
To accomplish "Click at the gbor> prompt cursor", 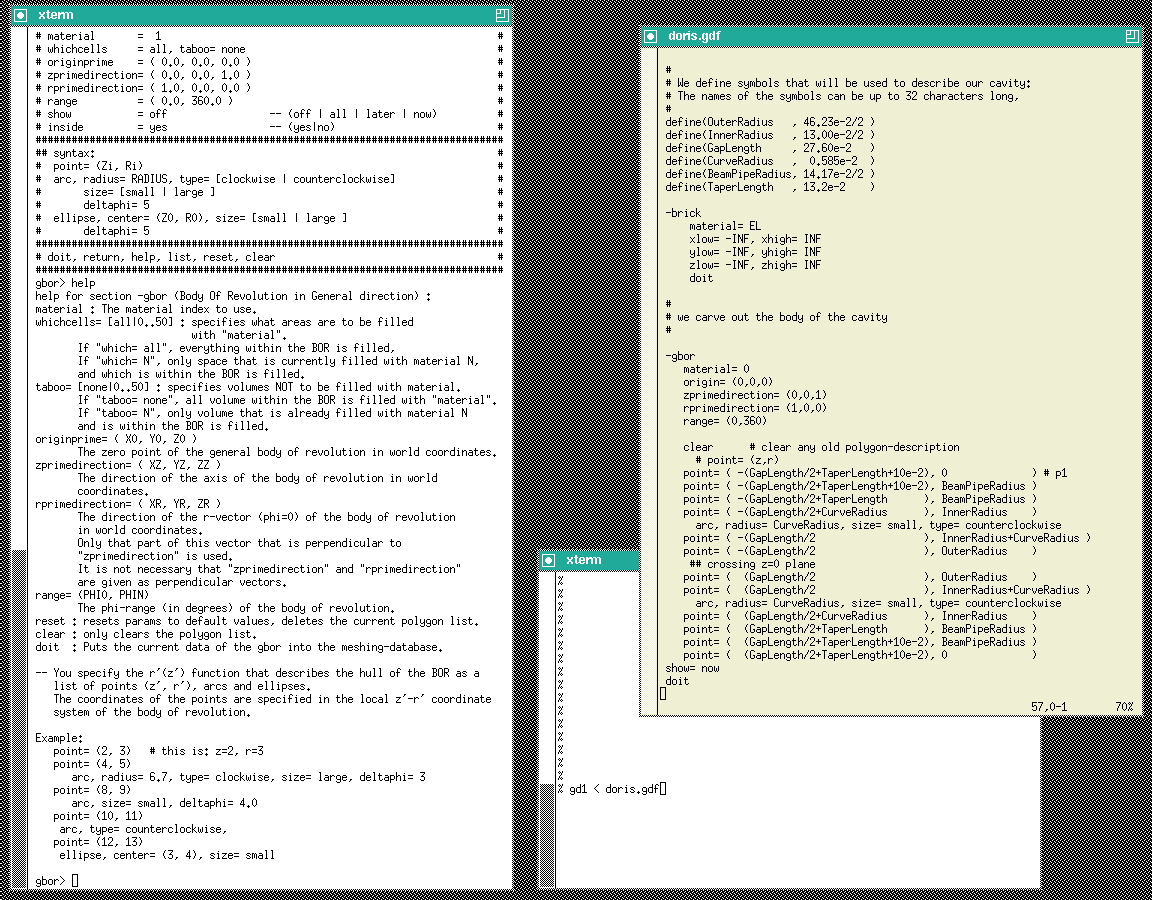I will coord(75,881).
